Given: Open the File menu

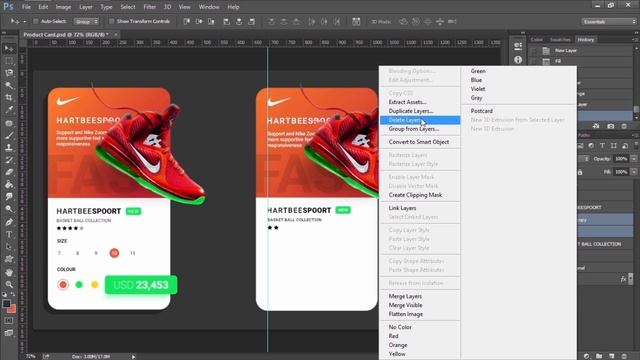Looking at the screenshot, I should pyautogui.click(x=26, y=7).
